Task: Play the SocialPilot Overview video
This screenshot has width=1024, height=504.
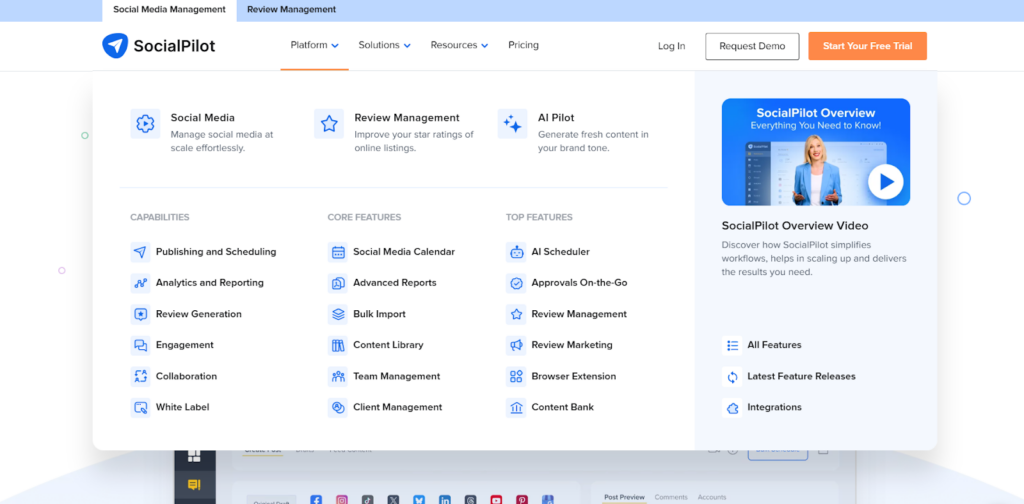Action: pyautogui.click(x=886, y=182)
